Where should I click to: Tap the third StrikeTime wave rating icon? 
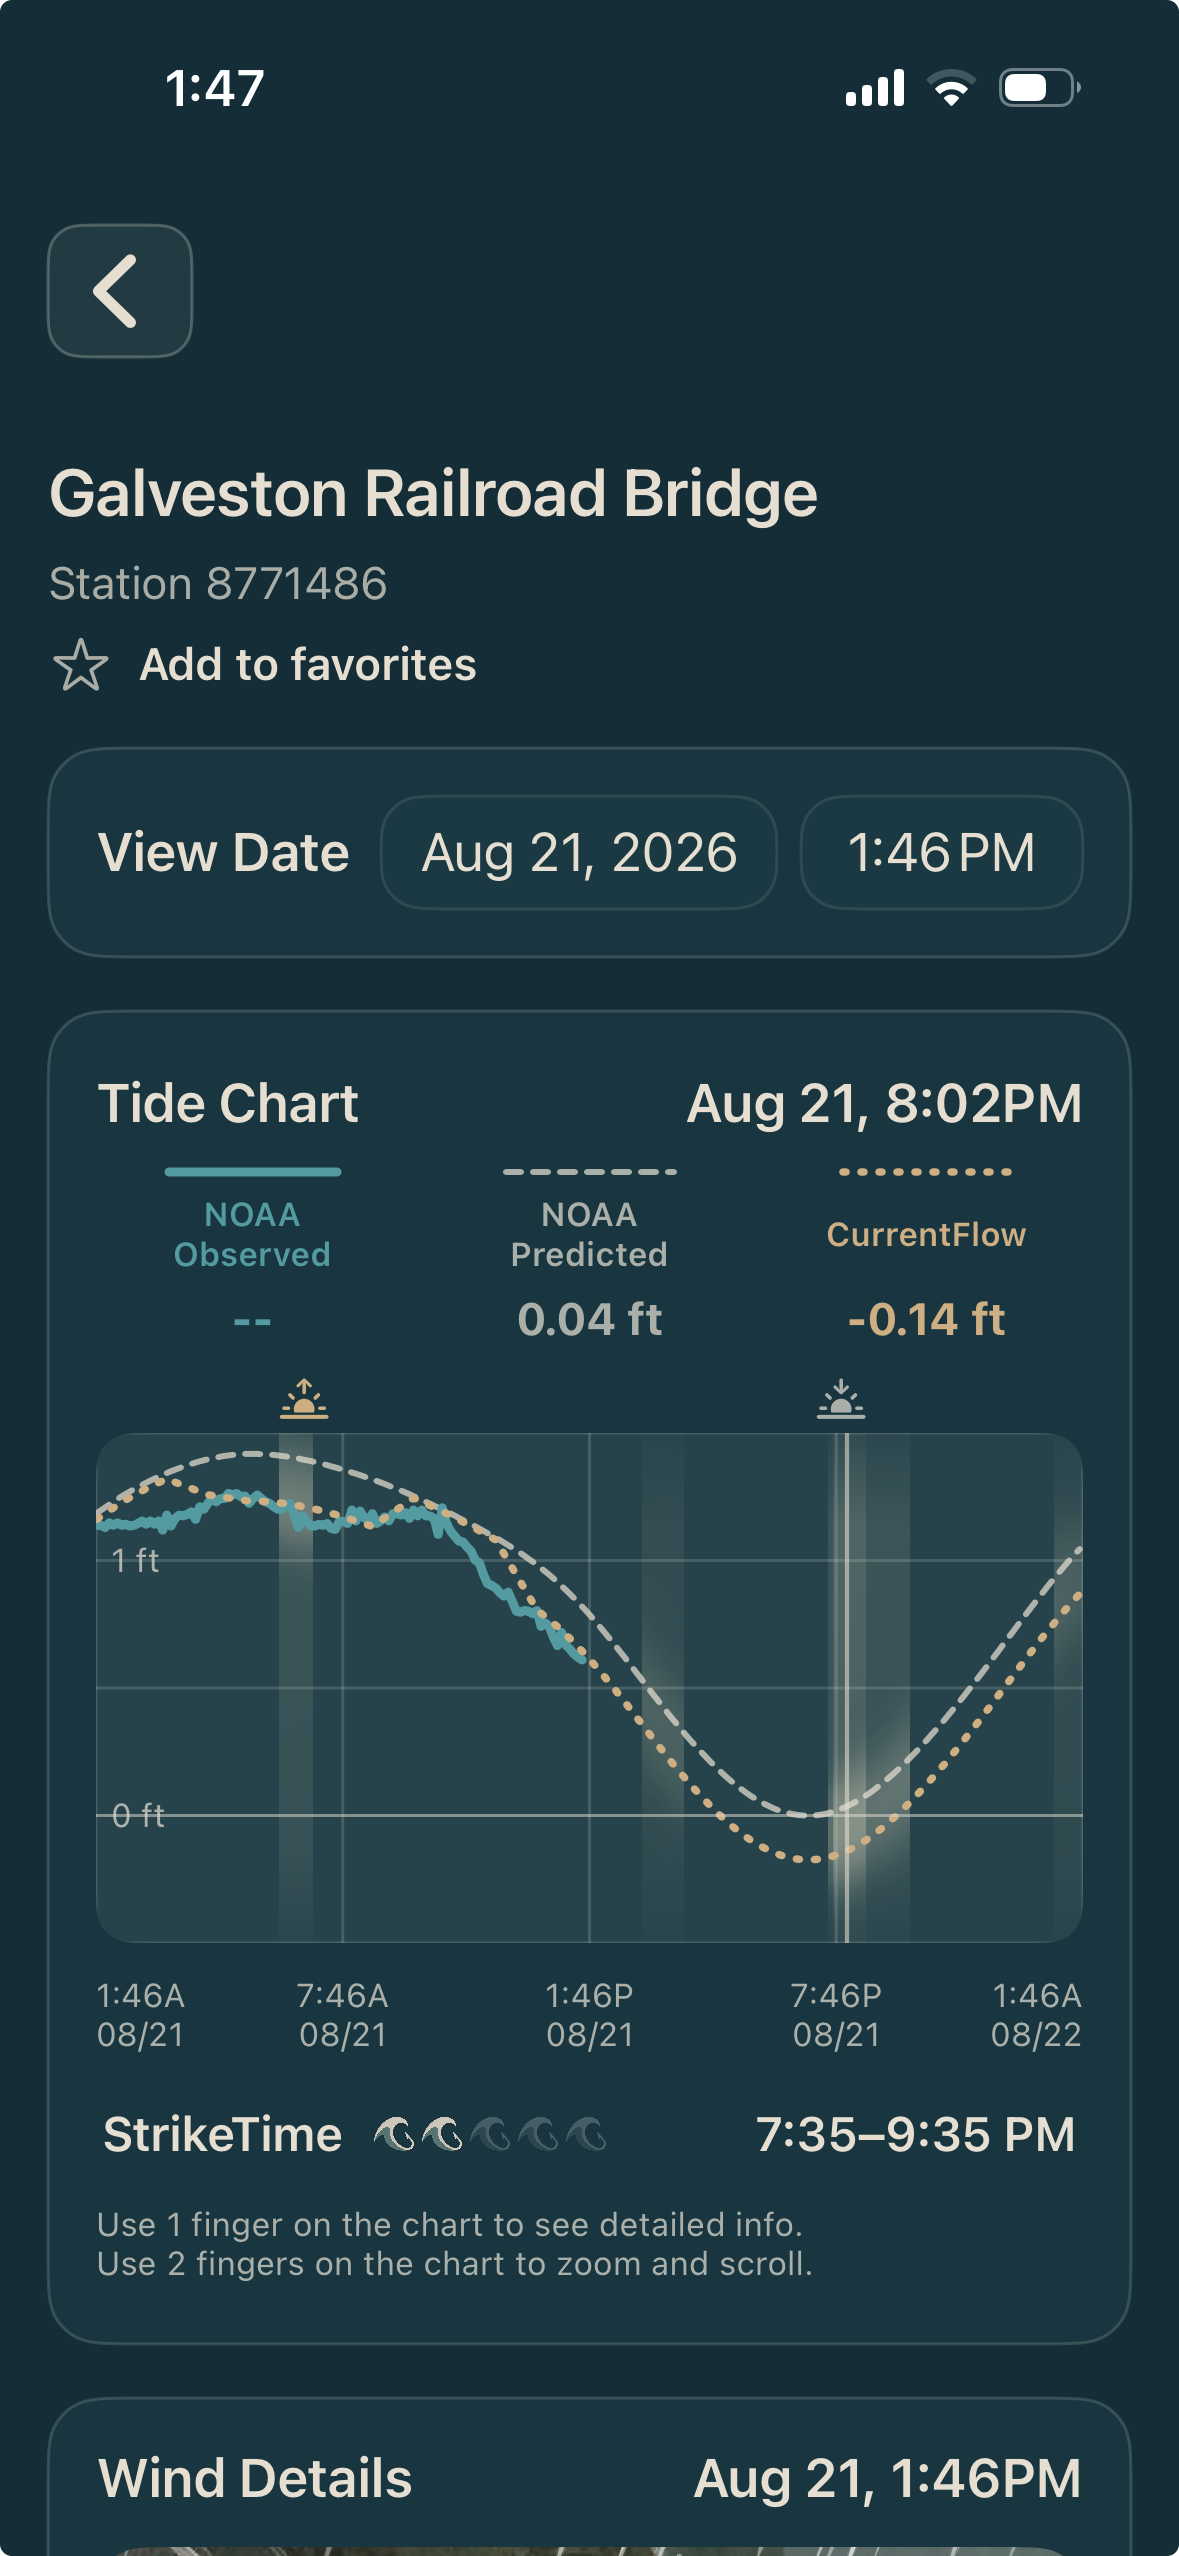[490, 2134]
